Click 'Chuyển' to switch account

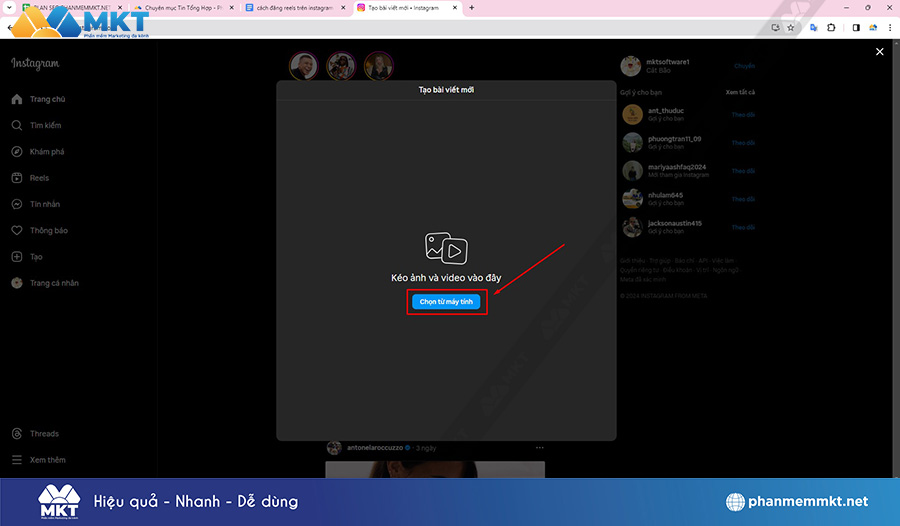coord(744,66)
